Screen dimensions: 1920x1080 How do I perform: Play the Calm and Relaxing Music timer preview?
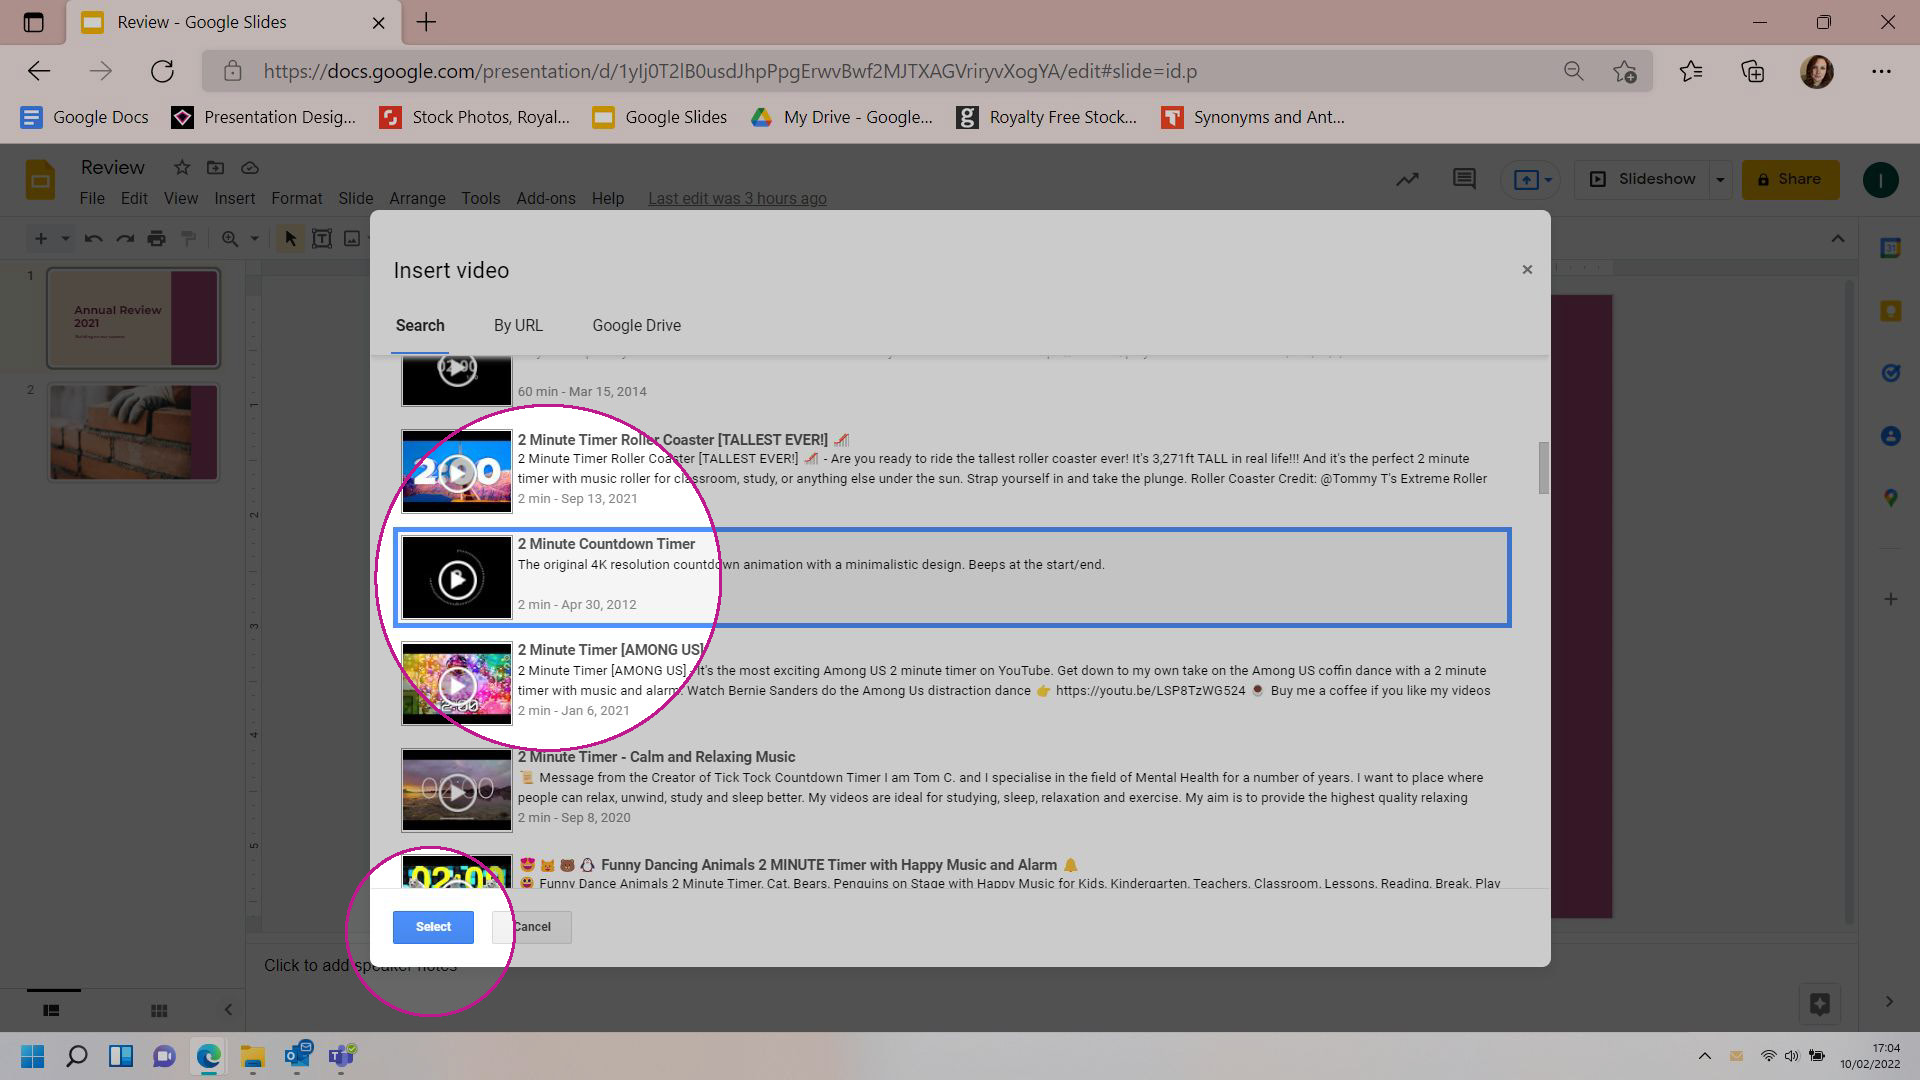coord(456,790)
